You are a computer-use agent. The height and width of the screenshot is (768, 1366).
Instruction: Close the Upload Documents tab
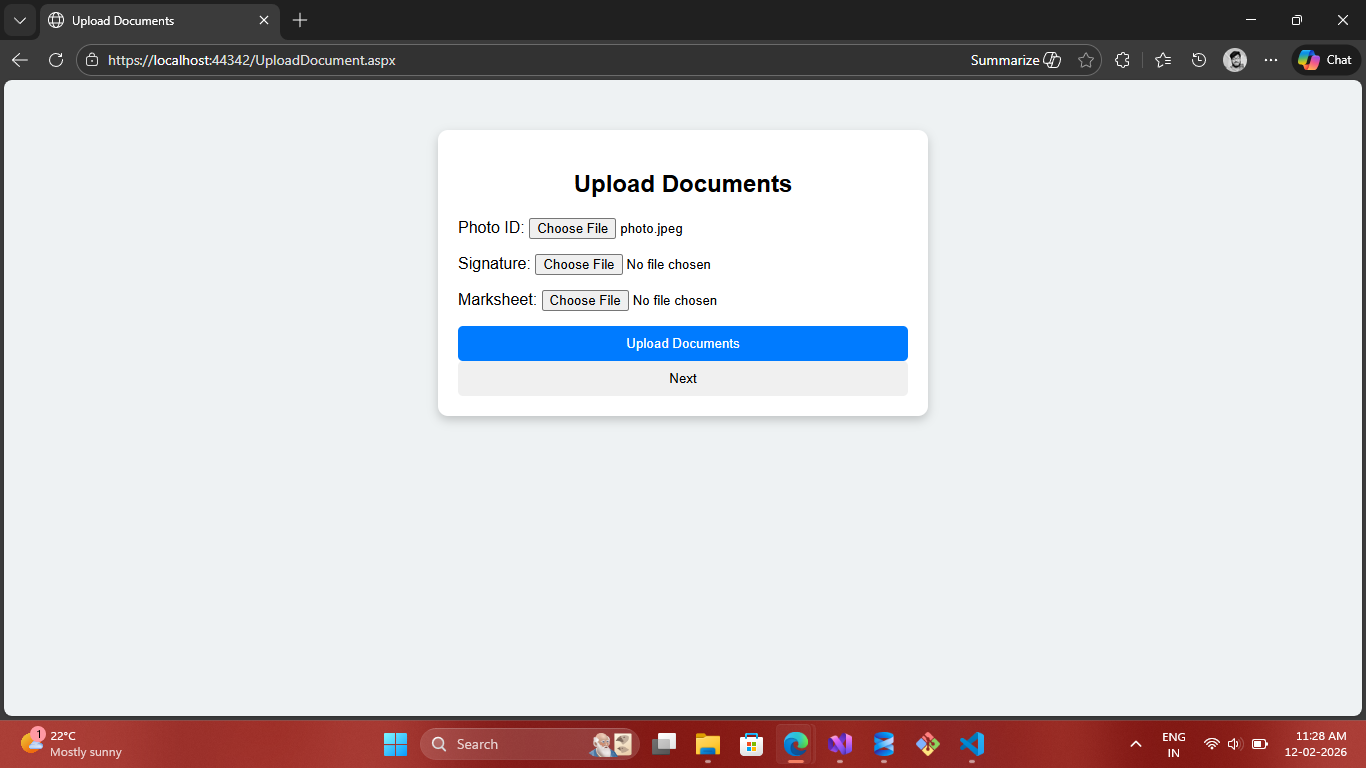264,20
